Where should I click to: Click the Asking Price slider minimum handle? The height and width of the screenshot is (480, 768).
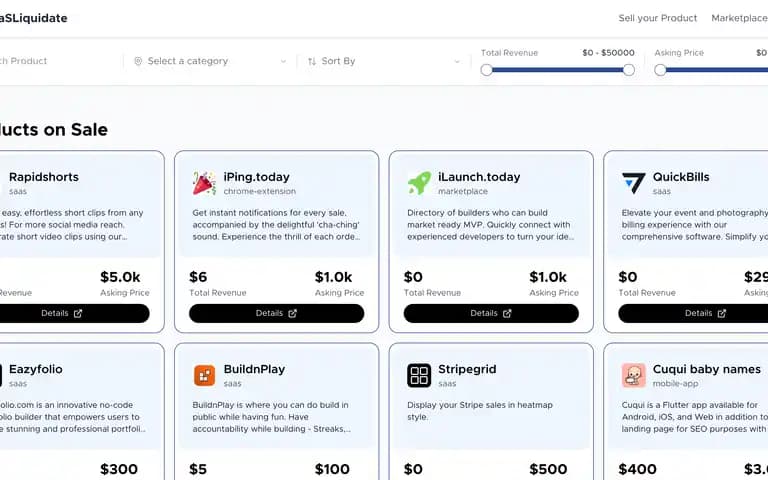coord(660,70)
